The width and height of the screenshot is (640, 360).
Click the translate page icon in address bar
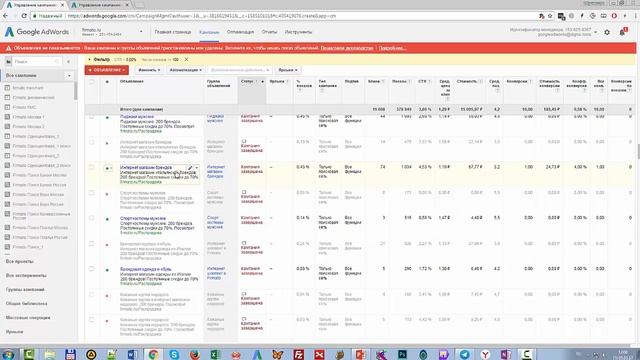(x=542, y=16)
